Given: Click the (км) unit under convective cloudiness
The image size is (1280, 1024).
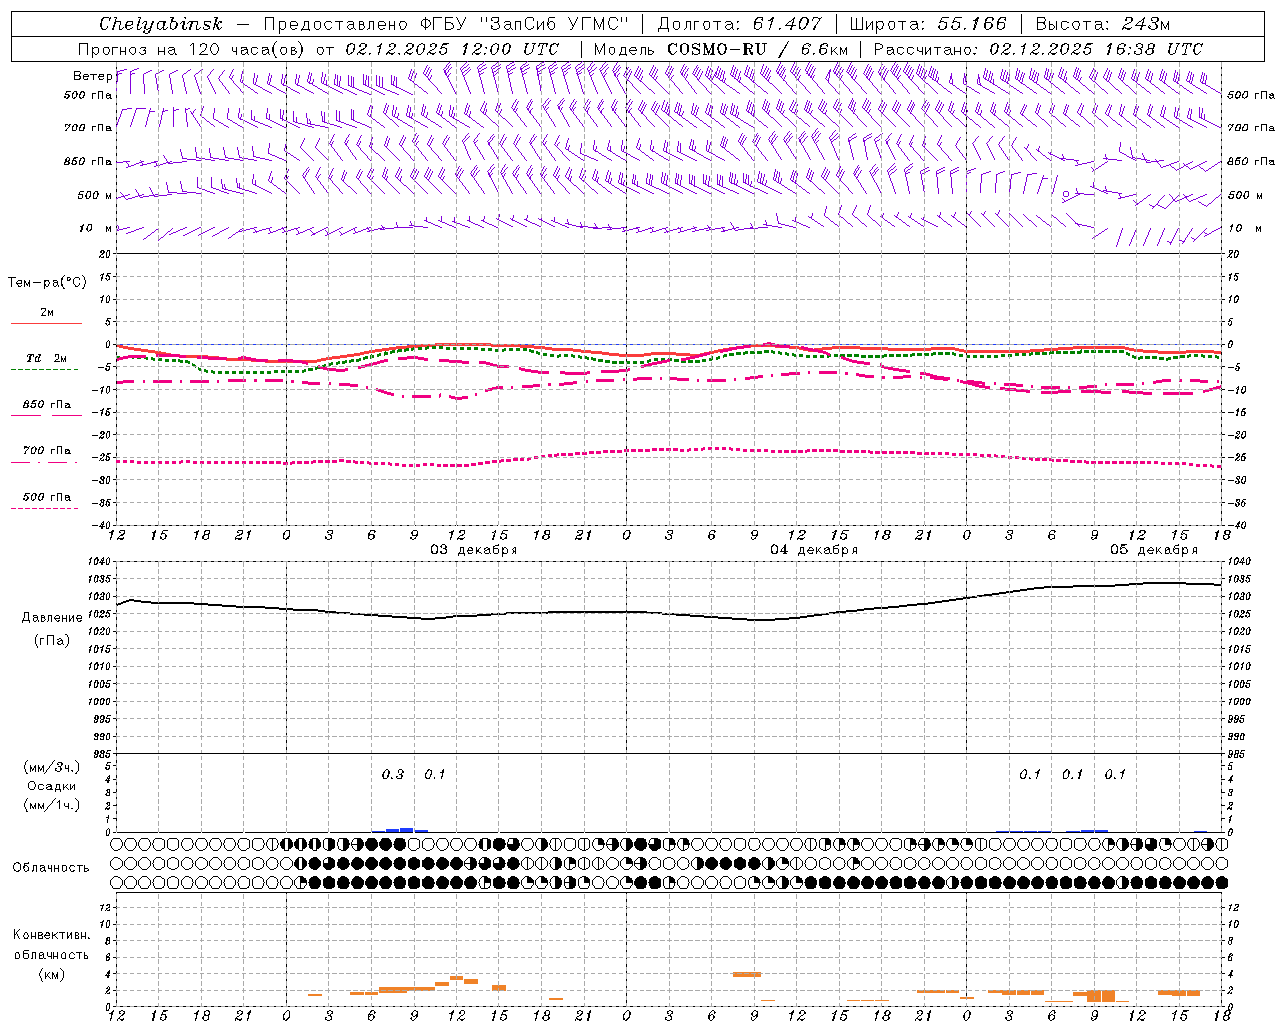Looking at the screenshot, I should [51, 974].
